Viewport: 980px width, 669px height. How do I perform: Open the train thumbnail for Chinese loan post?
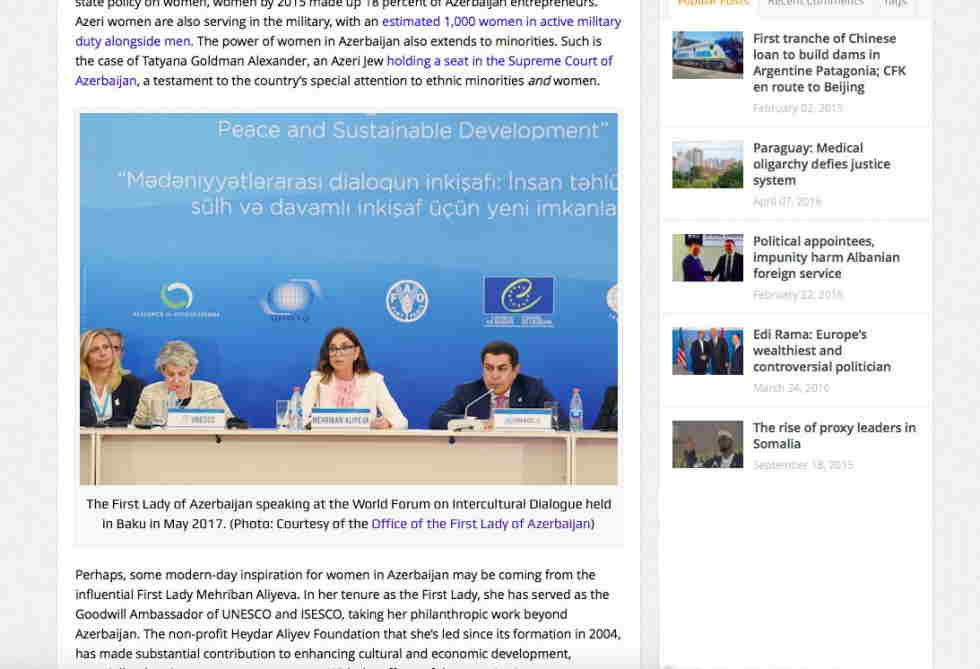point(707,55)
